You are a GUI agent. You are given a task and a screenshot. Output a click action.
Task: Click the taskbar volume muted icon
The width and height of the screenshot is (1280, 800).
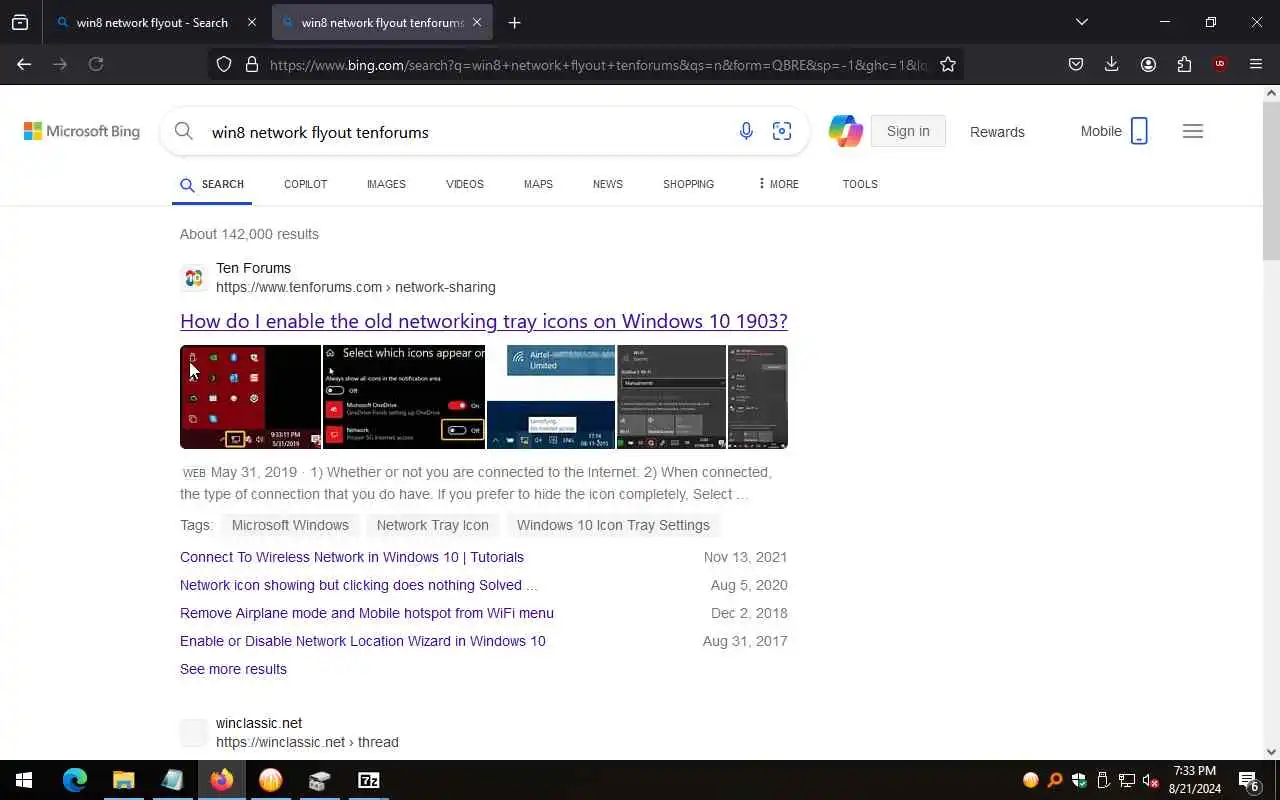coord(1151,781)
